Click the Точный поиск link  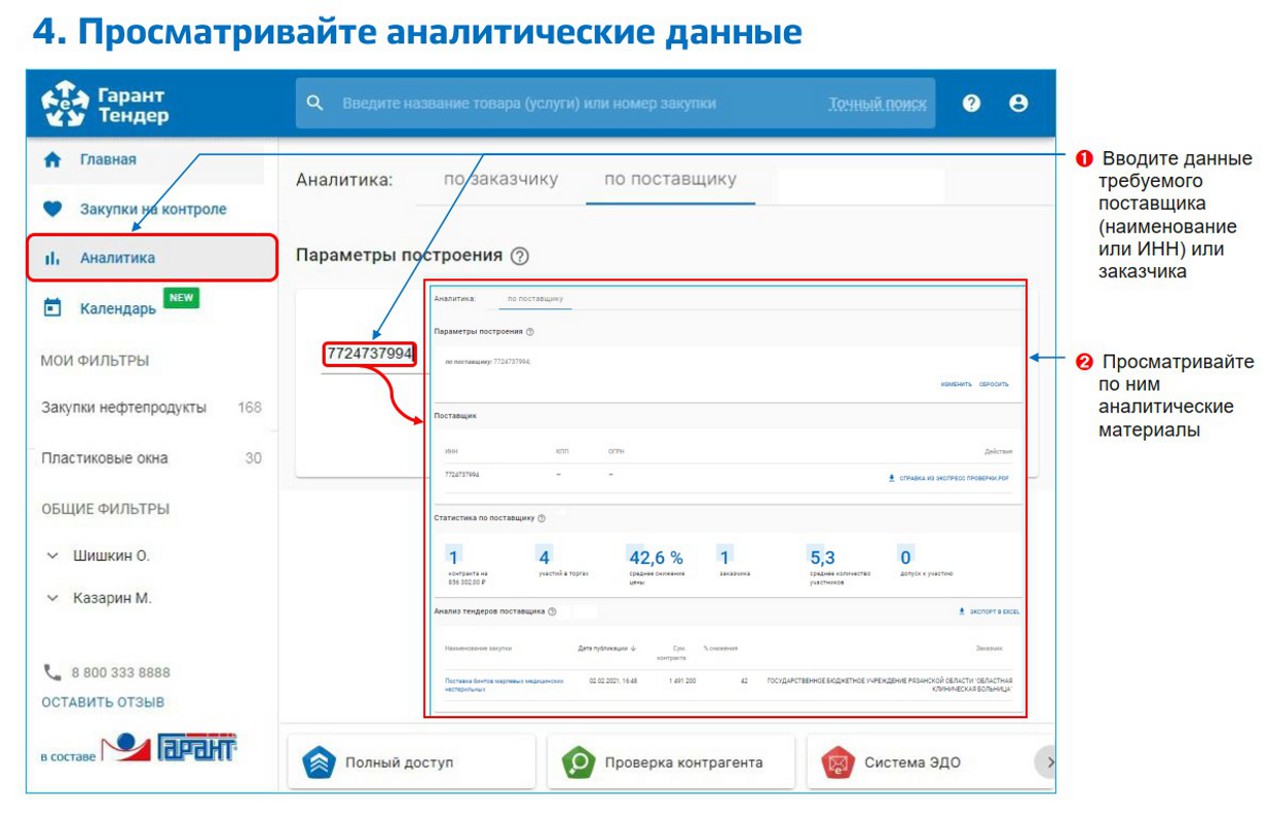pos(877,104)
